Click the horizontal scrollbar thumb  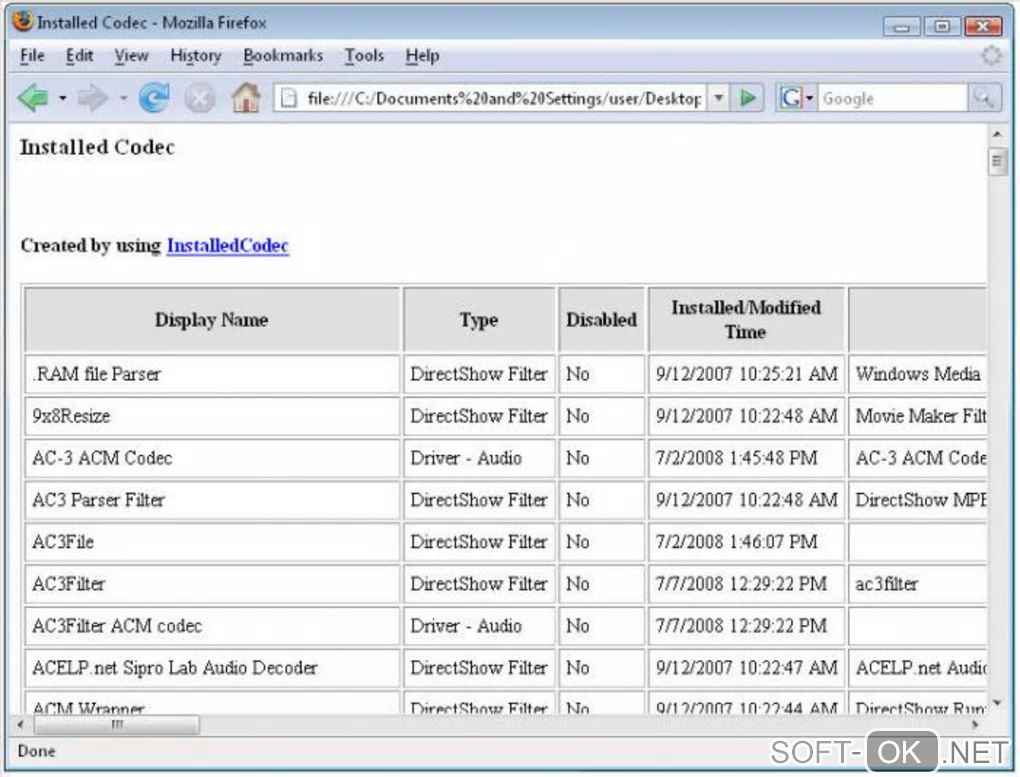[x=116, y=724]
